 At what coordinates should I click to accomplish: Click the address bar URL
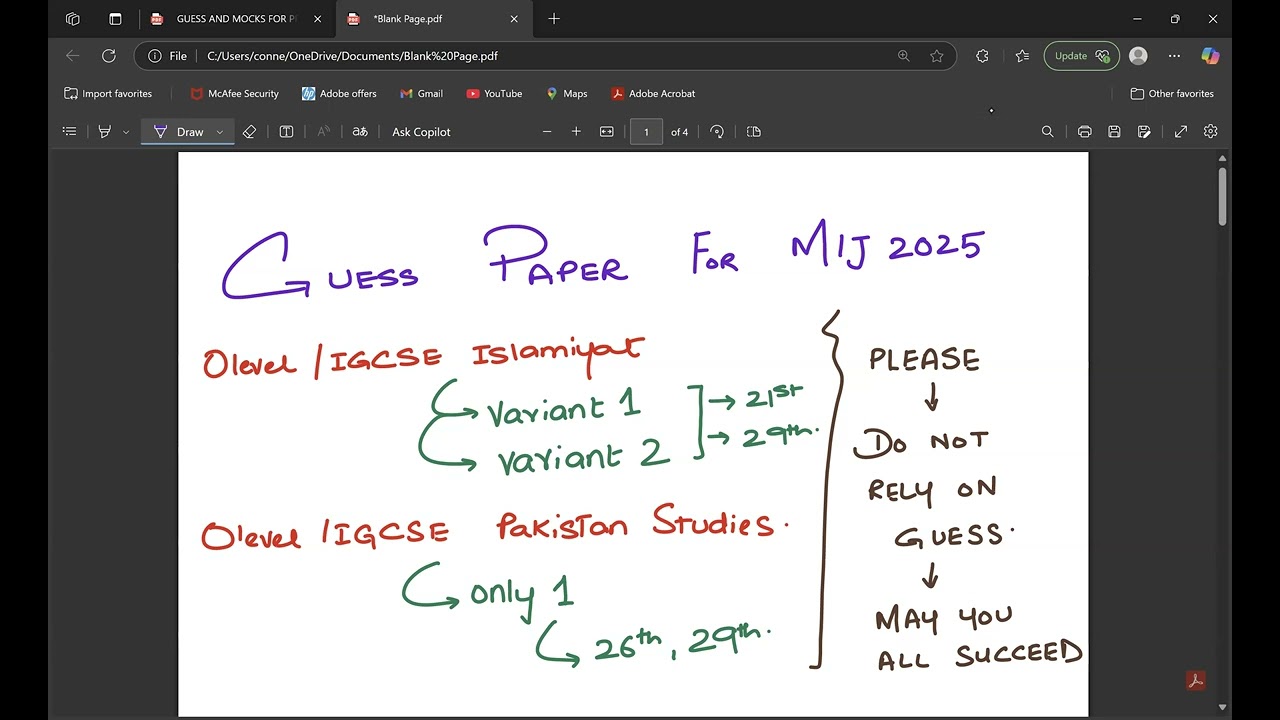(352, 56)
